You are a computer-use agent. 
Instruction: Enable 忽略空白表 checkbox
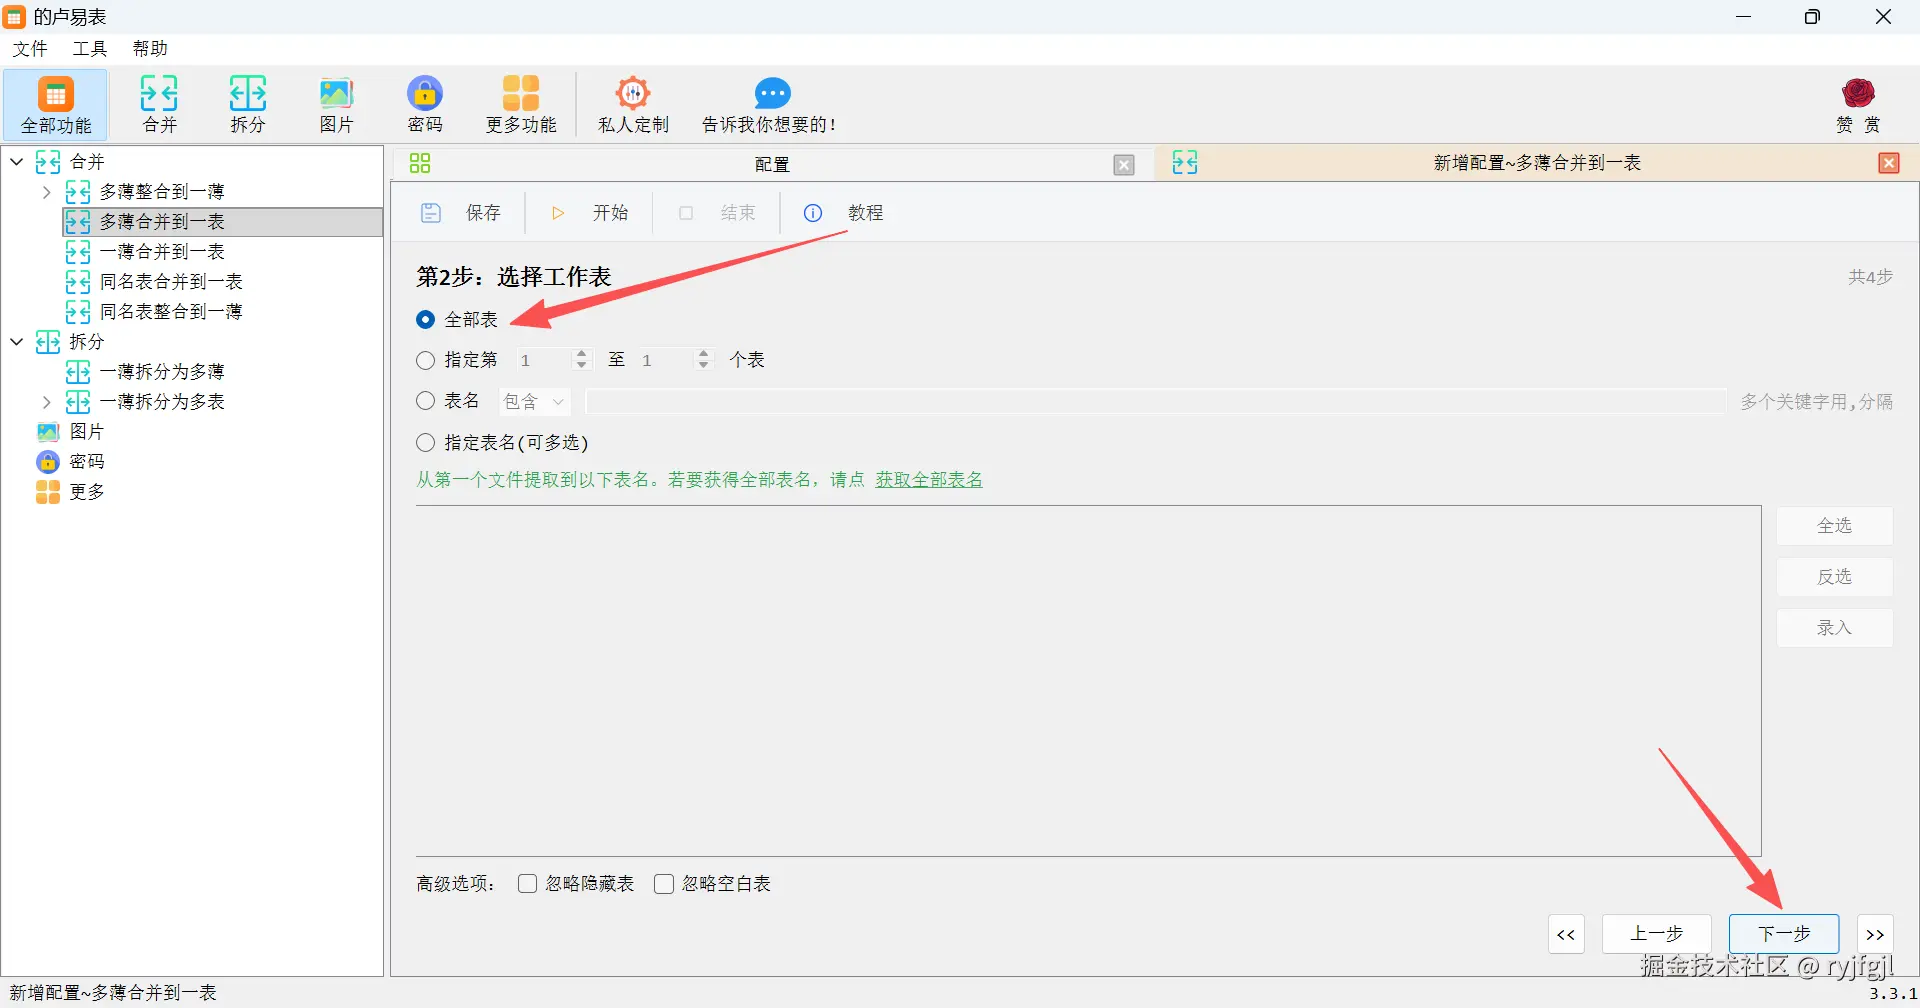pyautogui.click(x=664, y=884)
